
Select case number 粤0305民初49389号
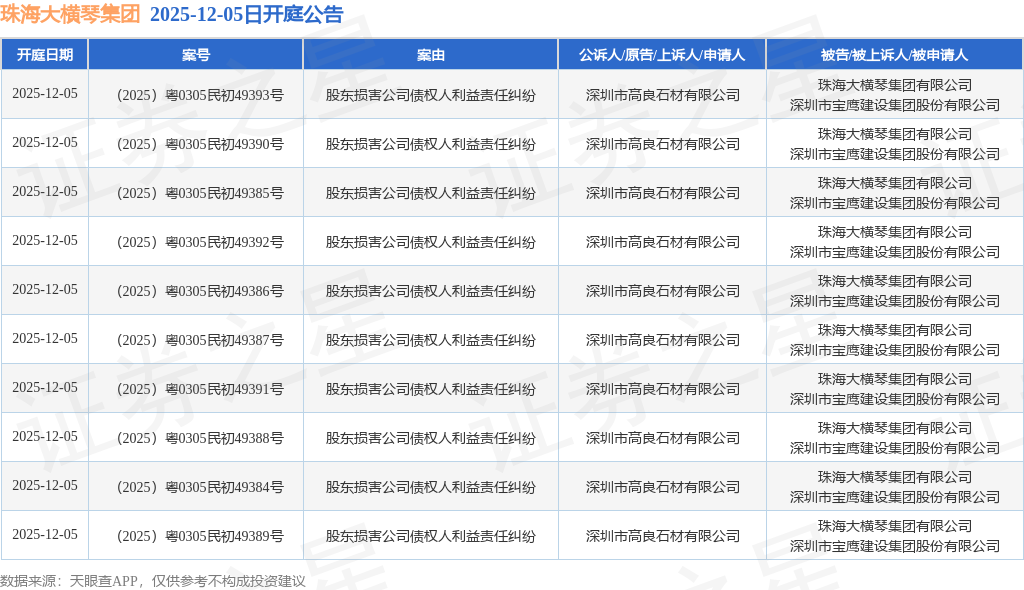click(x=200, y=536)
